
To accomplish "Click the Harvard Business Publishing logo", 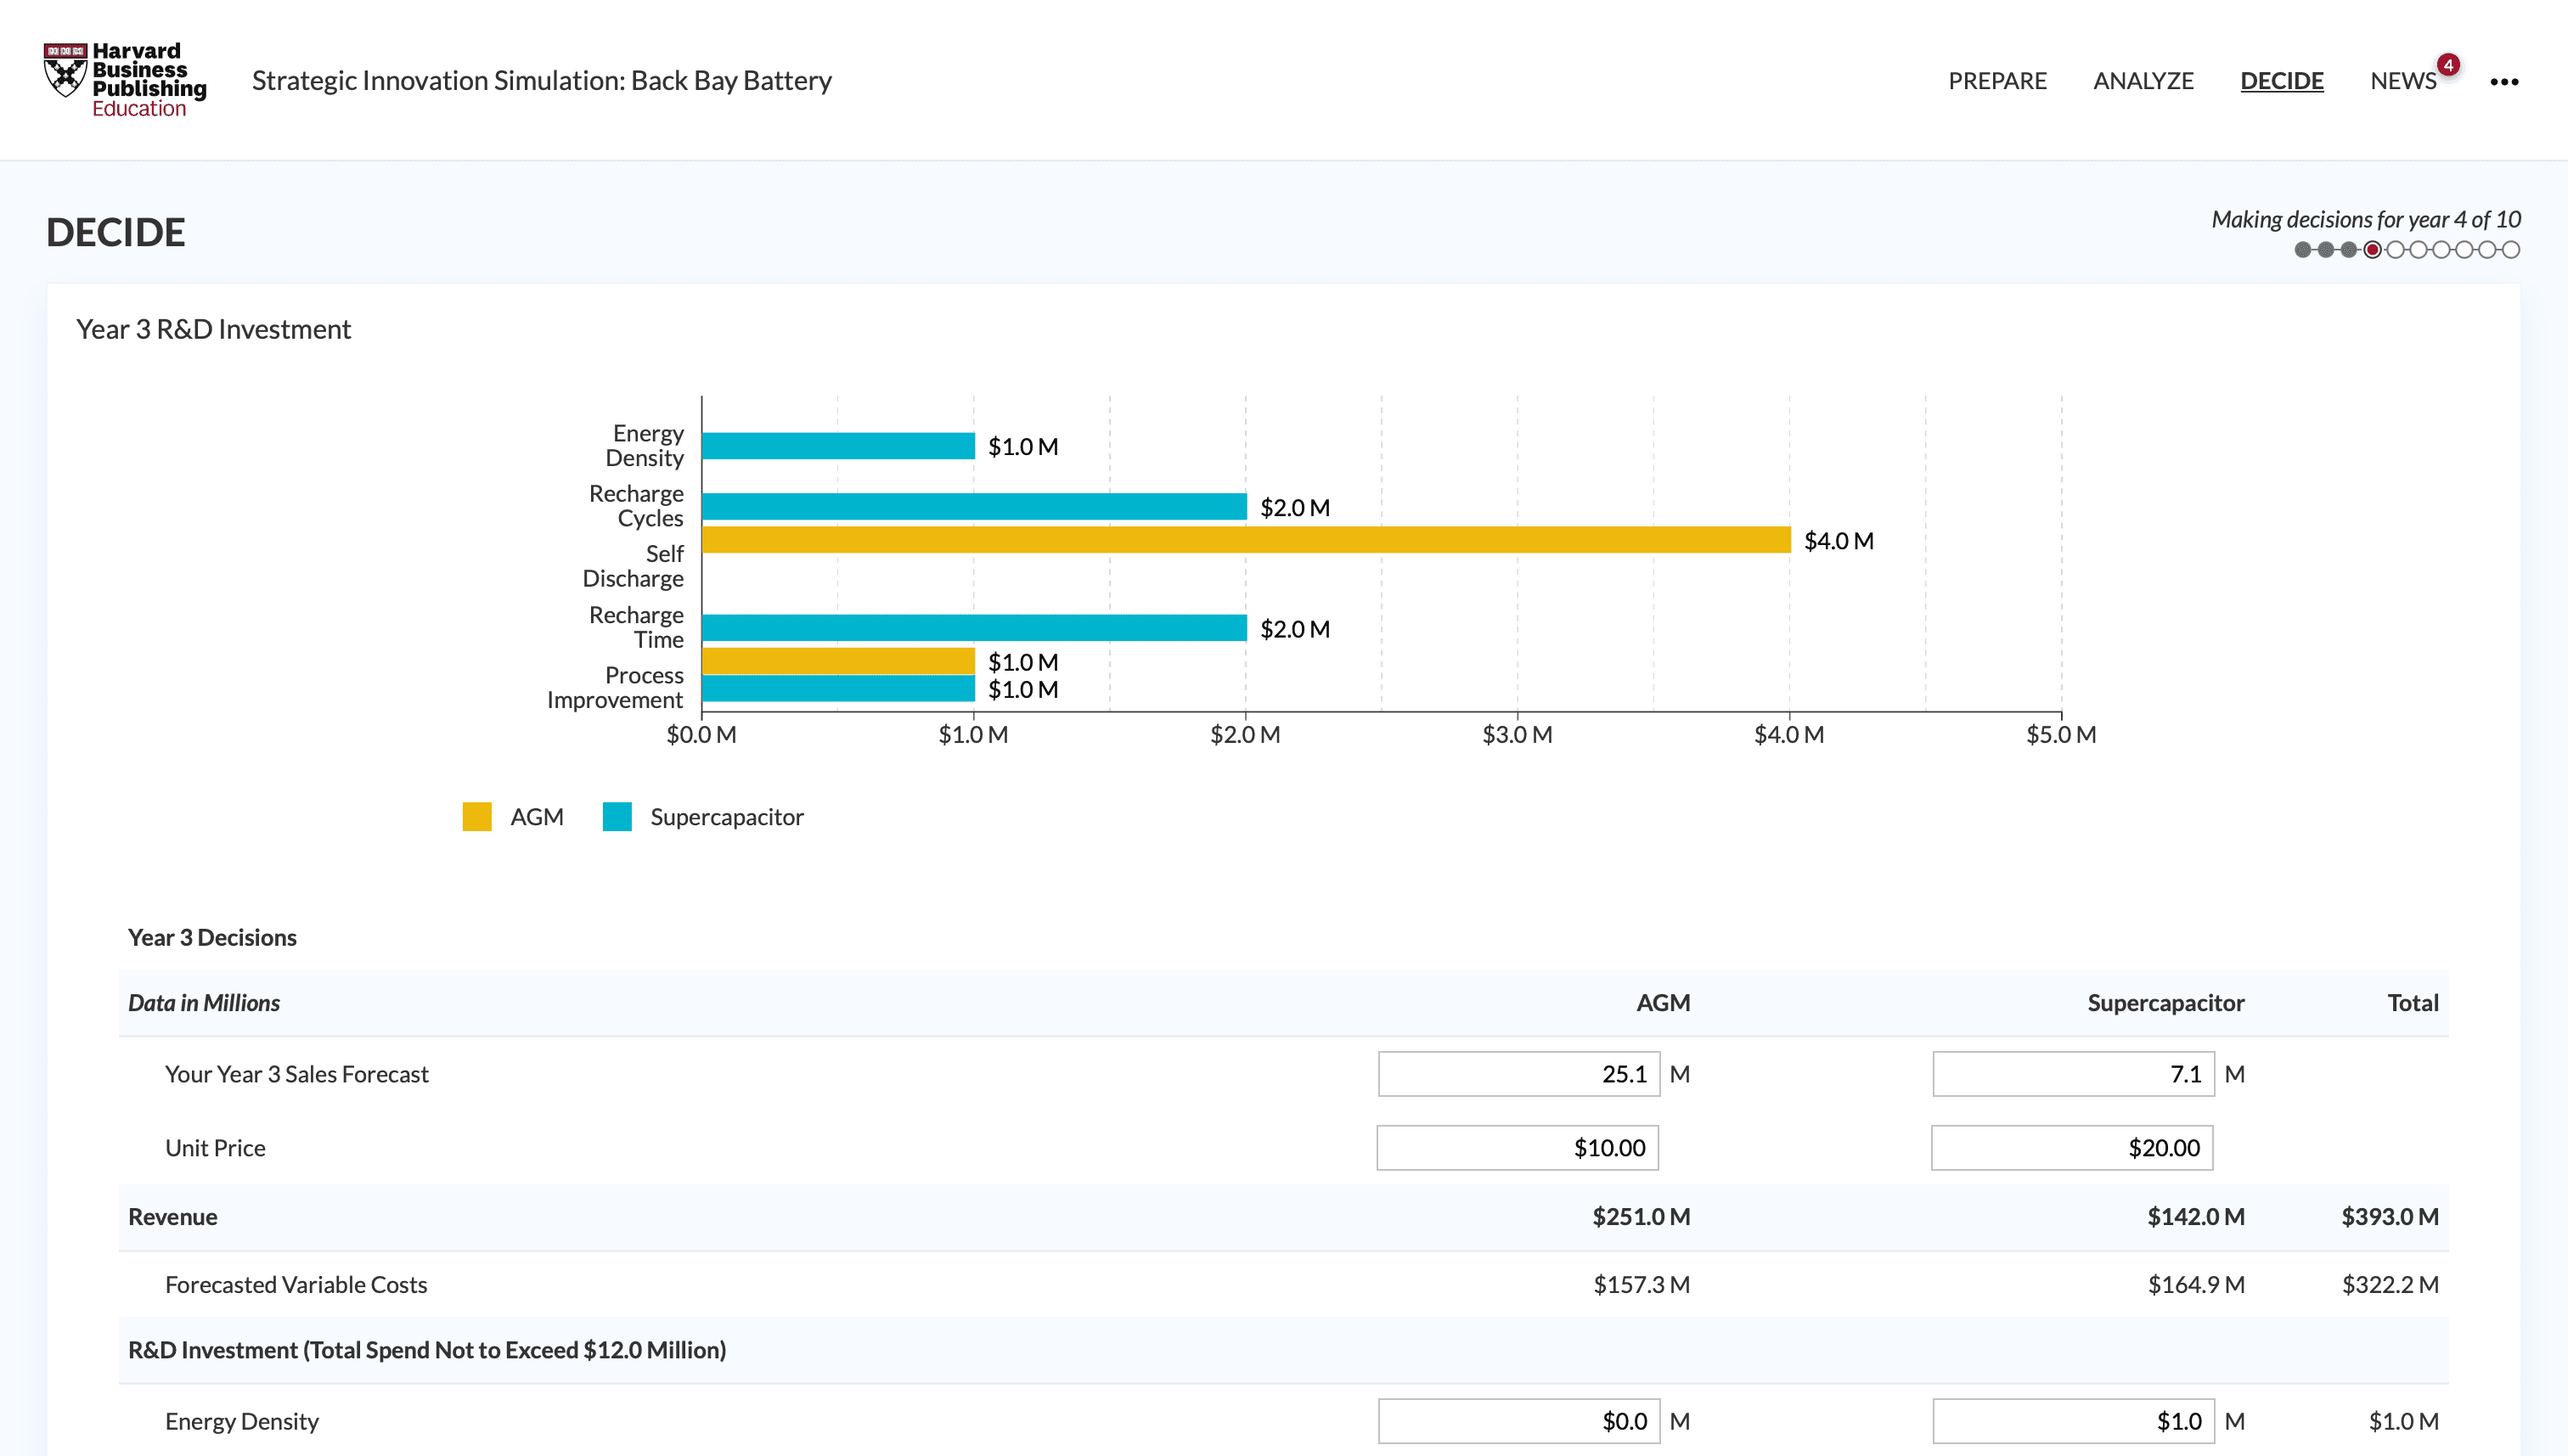I will pos(125,80).
